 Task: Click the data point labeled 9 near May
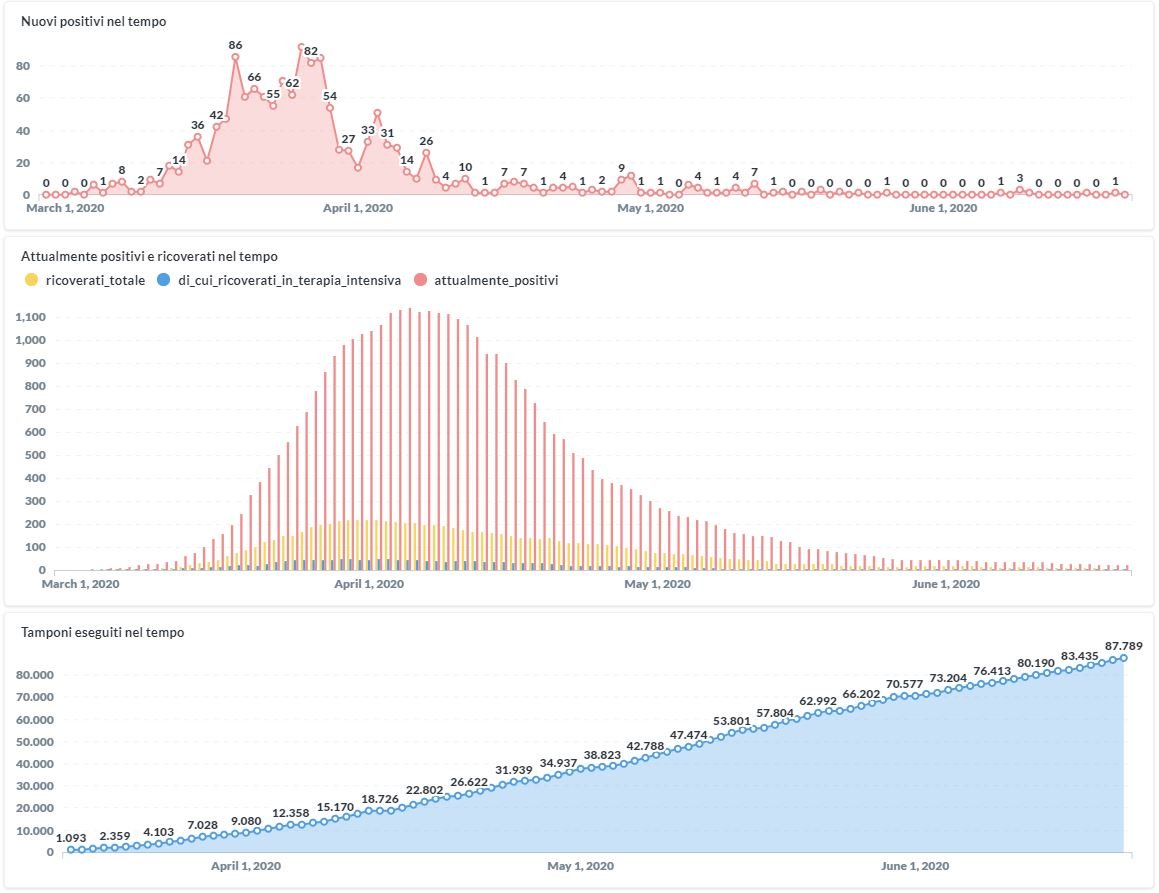[621, 180]
